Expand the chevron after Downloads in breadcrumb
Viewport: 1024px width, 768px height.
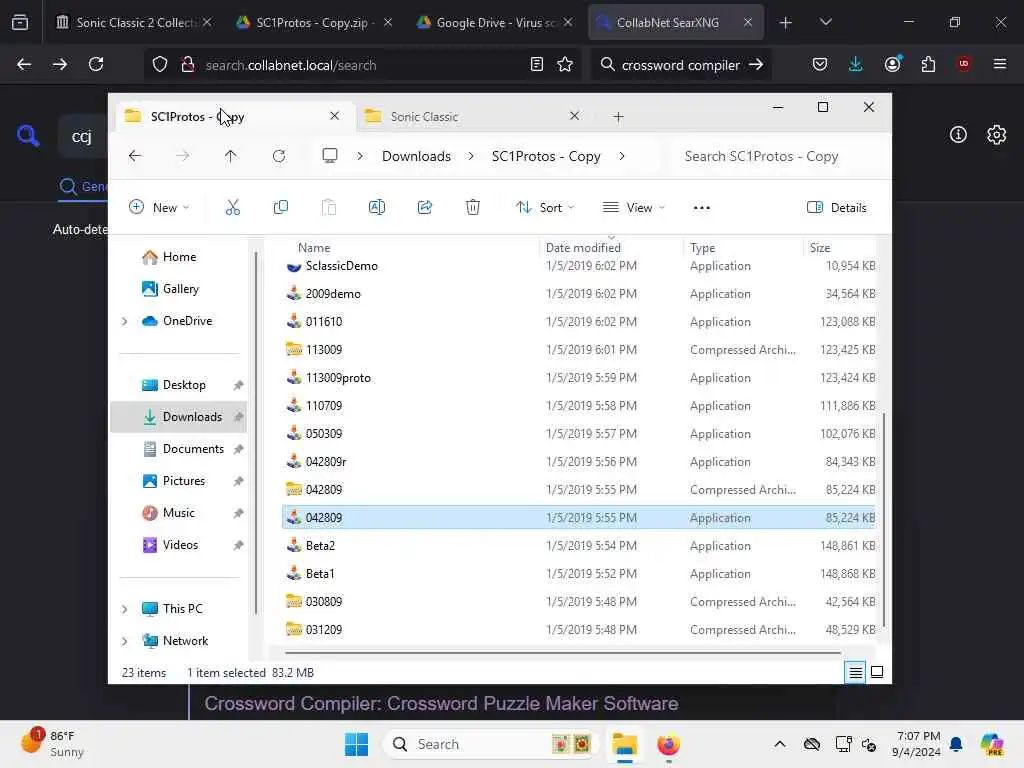point(471,156)
